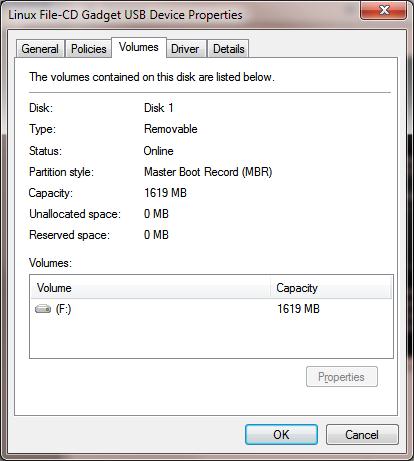Click empty area in Volumes list box
This screenshot has width=414, height=461.
(x=211, y=338)
